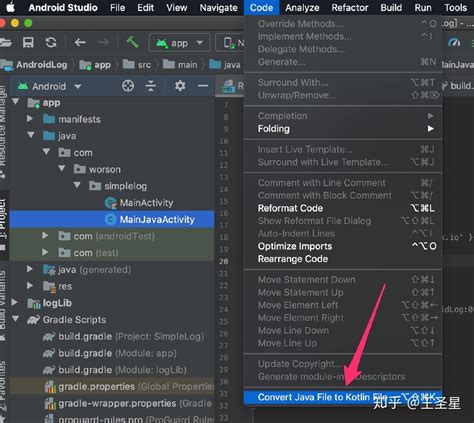Hide the Project panel with minus icon
Viewport: 474px width, 423px height.
[x=203, y=86]
